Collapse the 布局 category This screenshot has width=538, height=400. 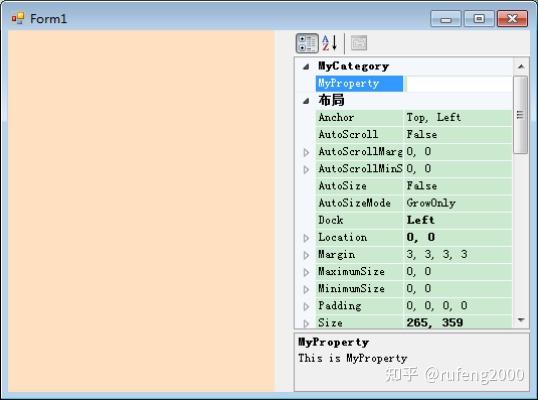[x=306, y=101]
